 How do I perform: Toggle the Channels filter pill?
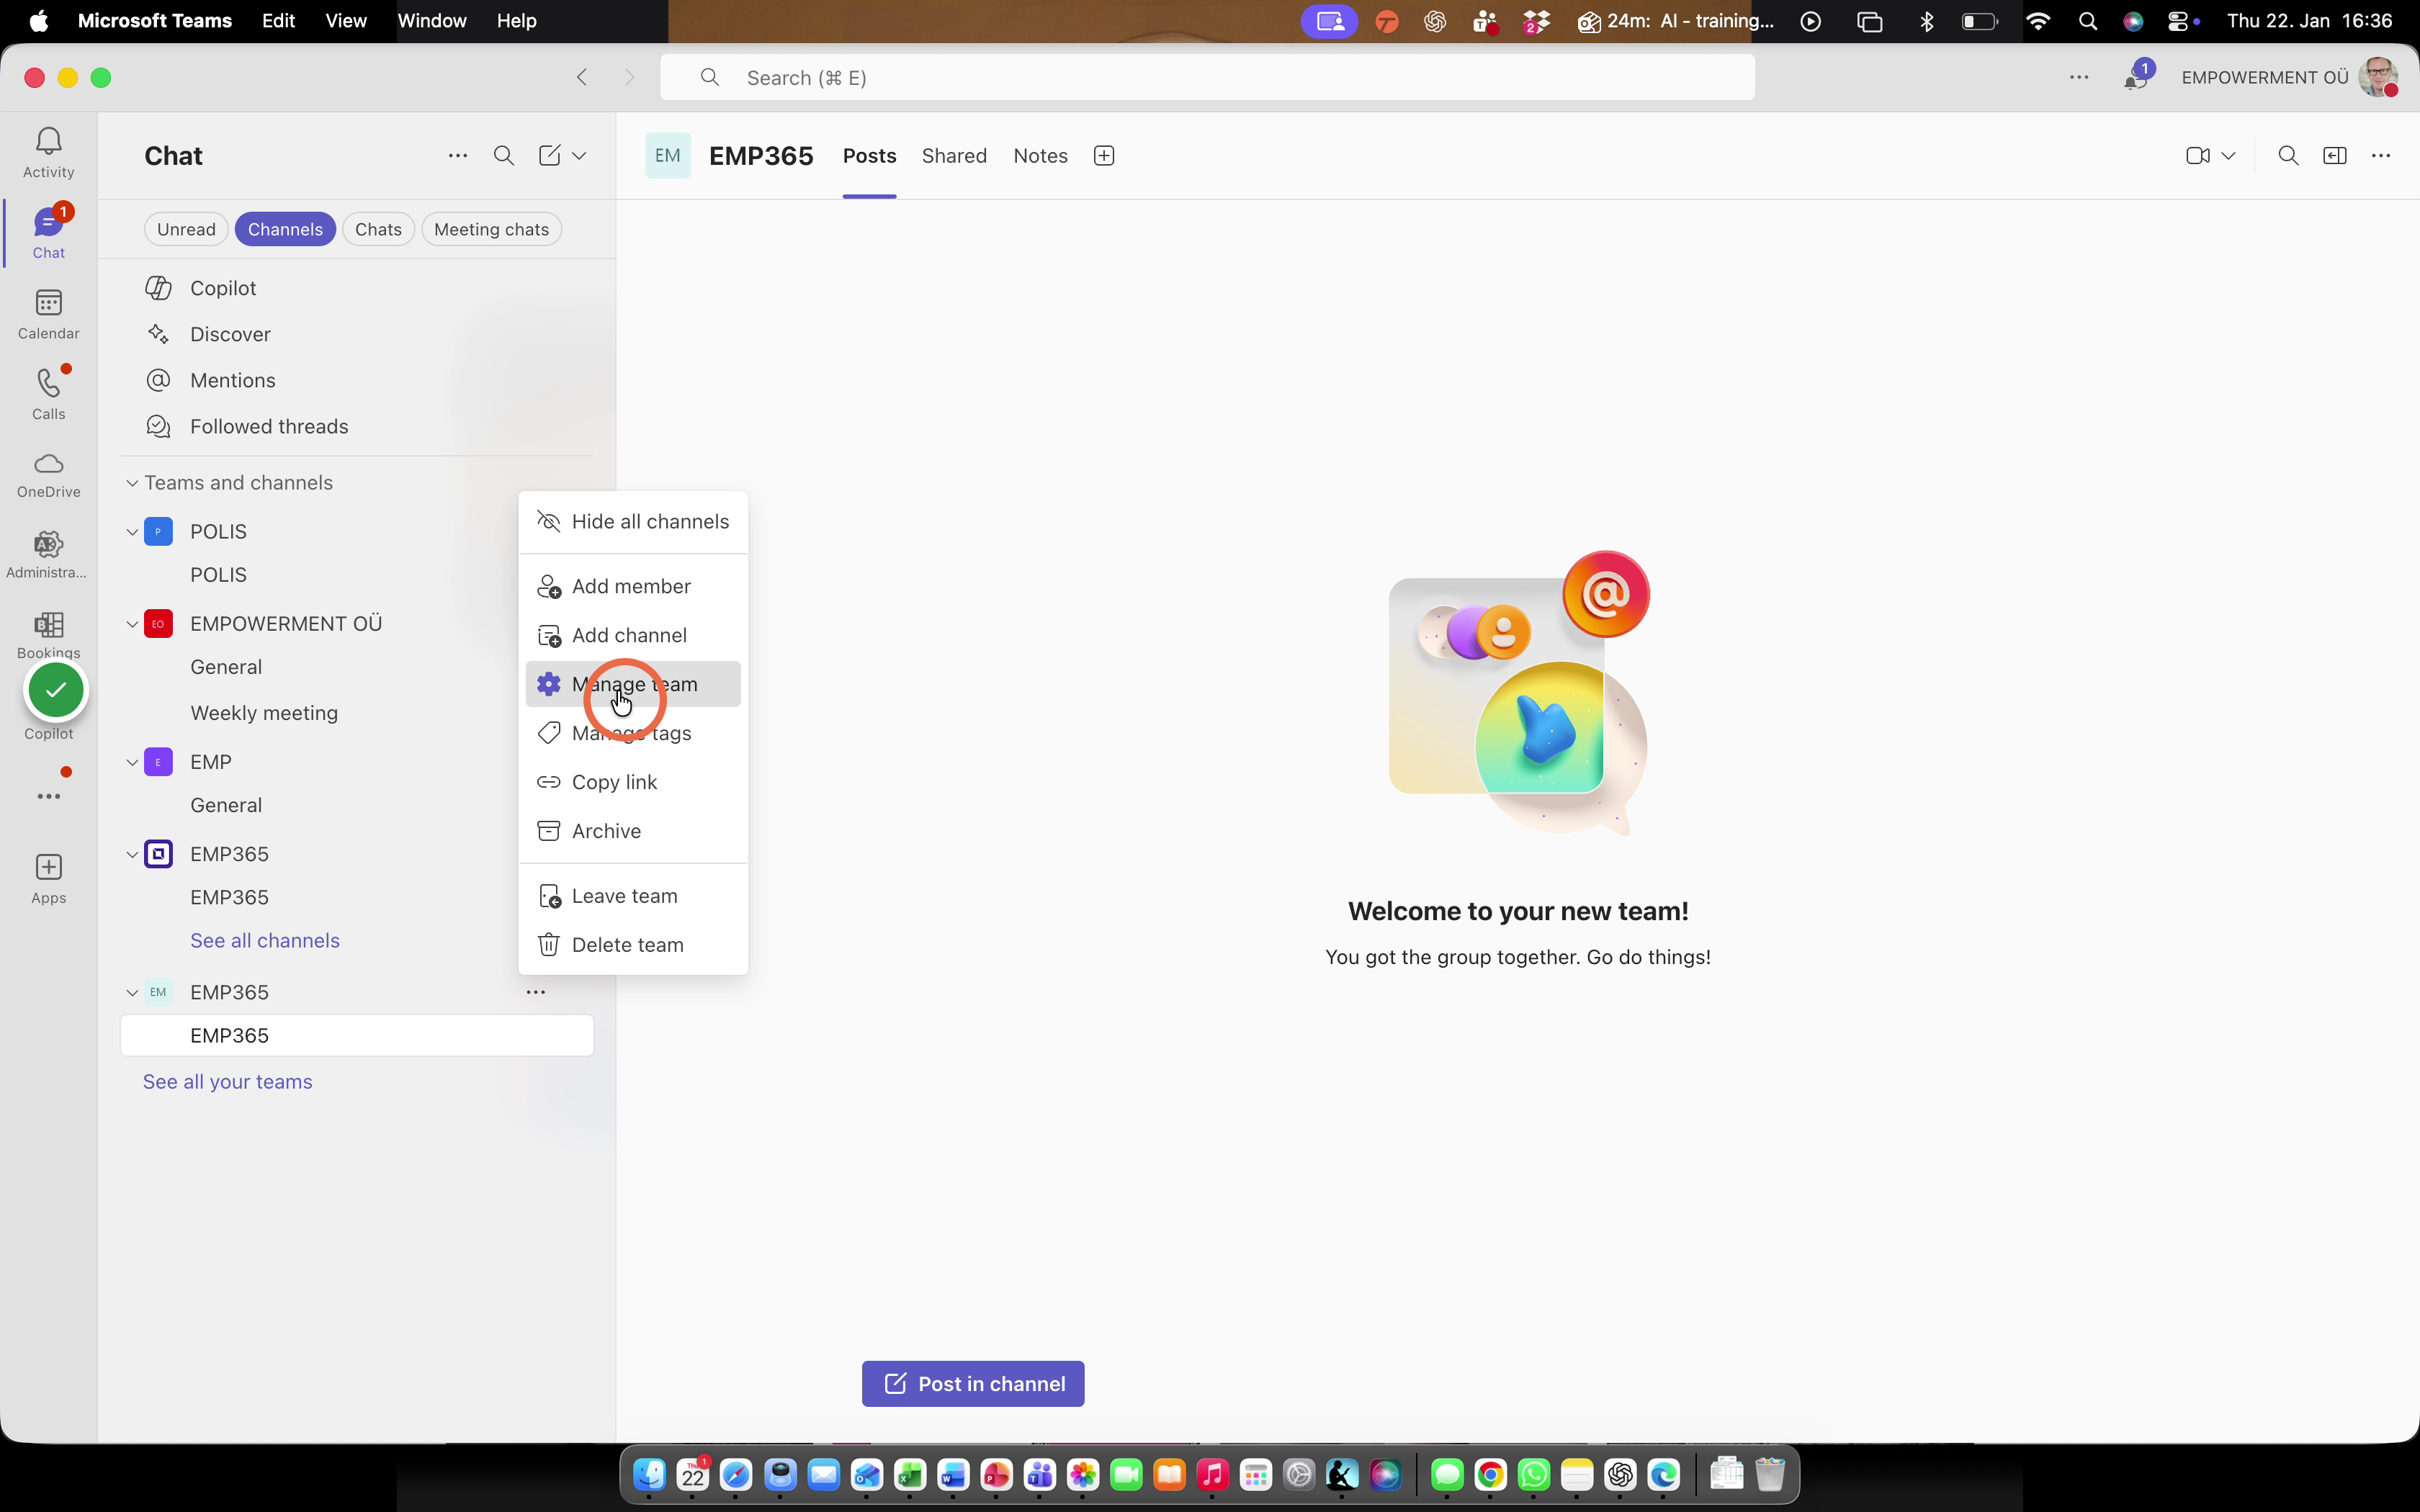(x=285, y=229)
